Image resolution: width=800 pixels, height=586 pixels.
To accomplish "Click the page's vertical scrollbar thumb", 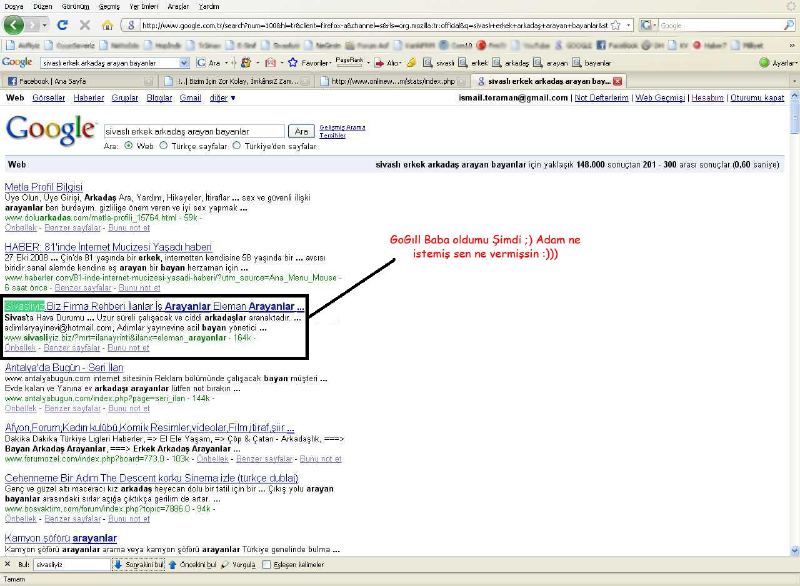I will click(x=794, y=118).
